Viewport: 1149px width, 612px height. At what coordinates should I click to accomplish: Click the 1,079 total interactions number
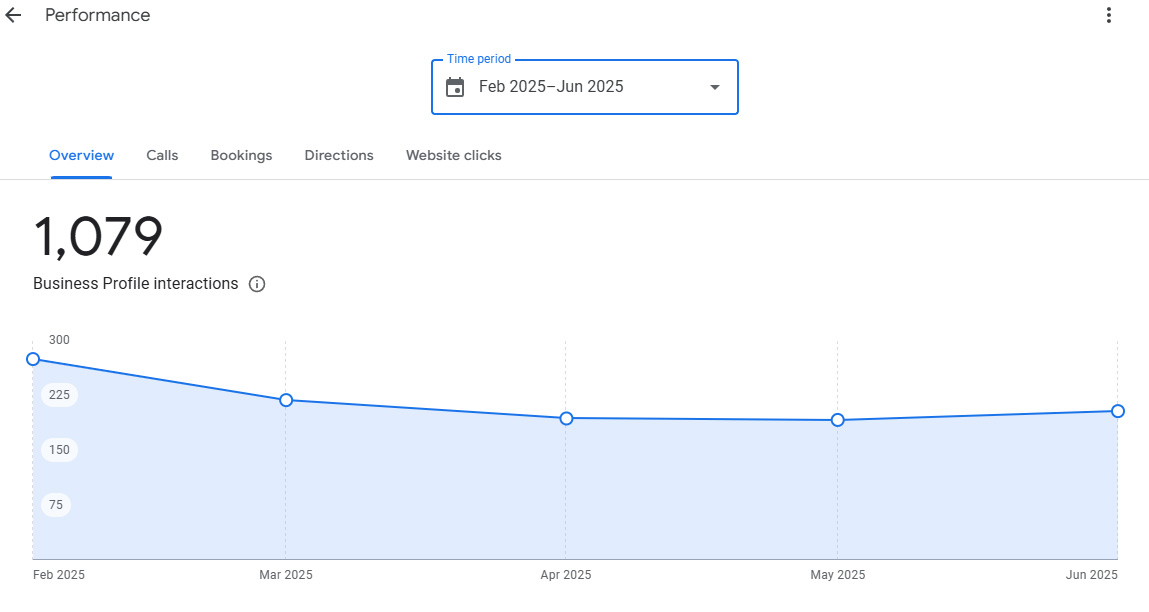[x=98, y=237]
